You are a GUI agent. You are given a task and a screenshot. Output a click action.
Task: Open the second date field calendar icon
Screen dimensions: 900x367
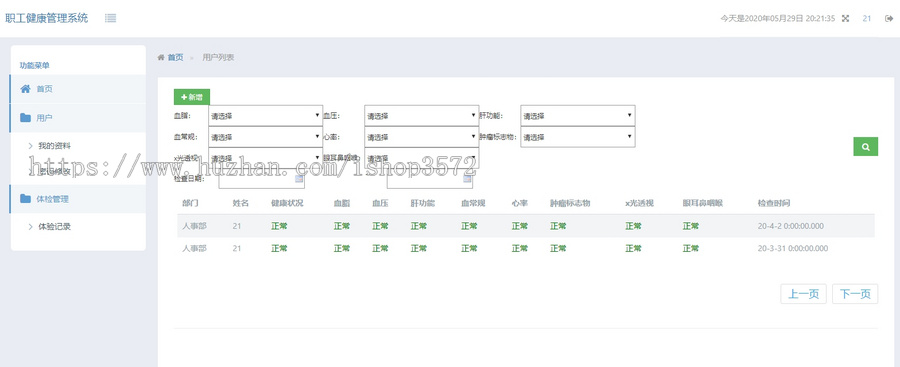coord(467,179)
